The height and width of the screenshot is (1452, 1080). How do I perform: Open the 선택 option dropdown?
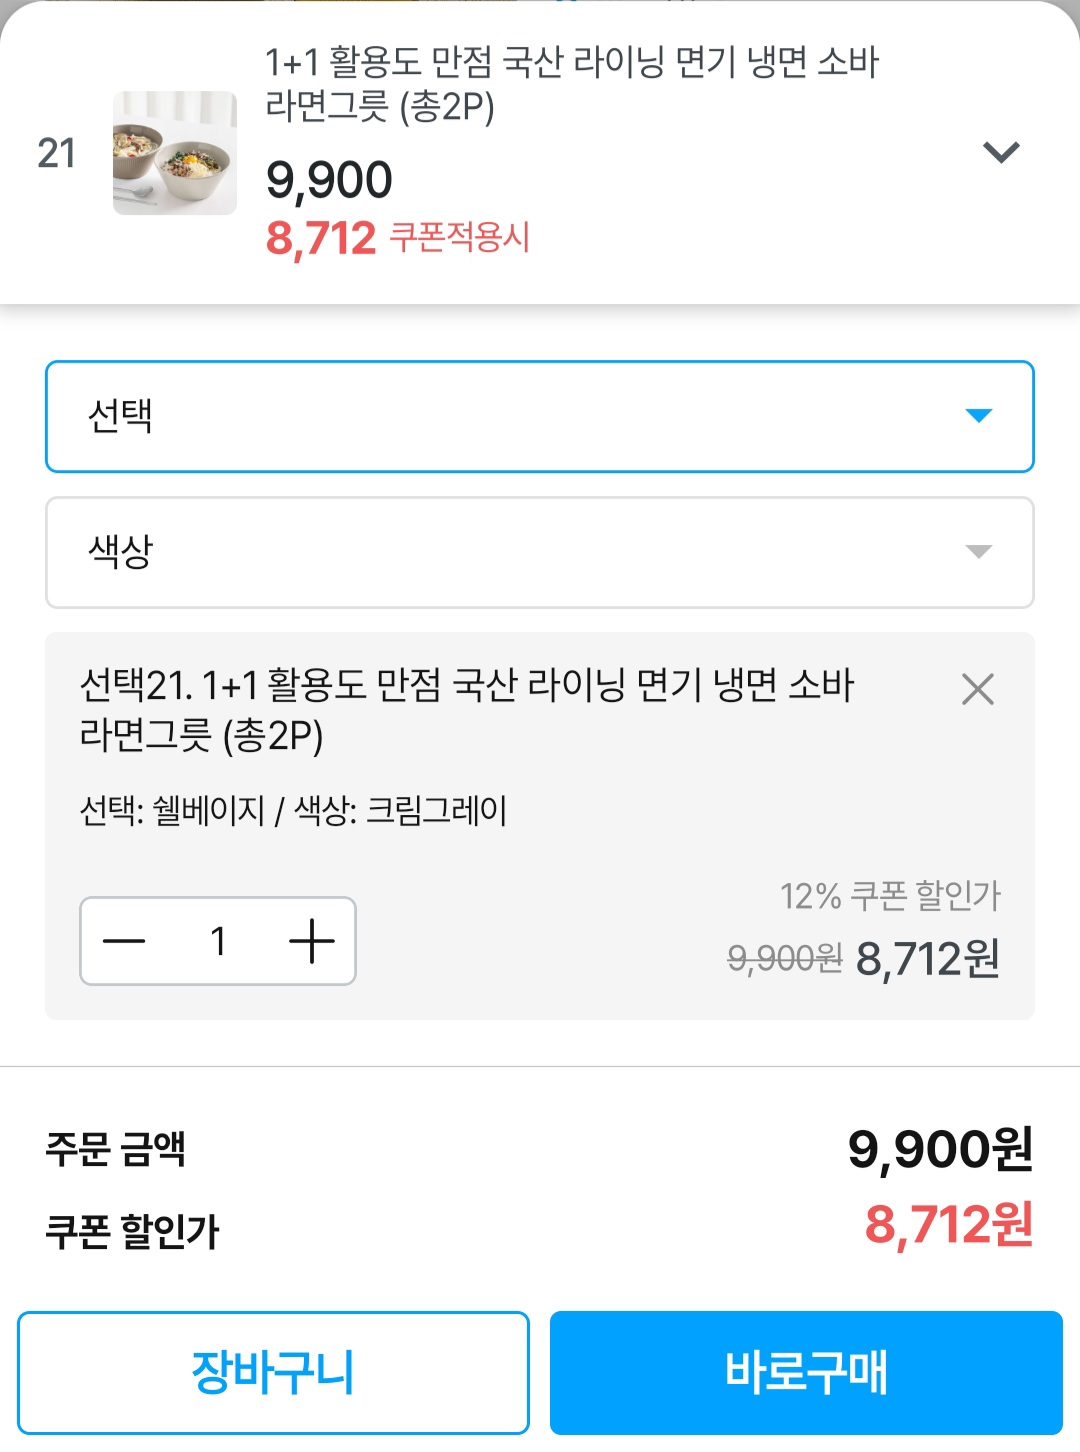500,416
